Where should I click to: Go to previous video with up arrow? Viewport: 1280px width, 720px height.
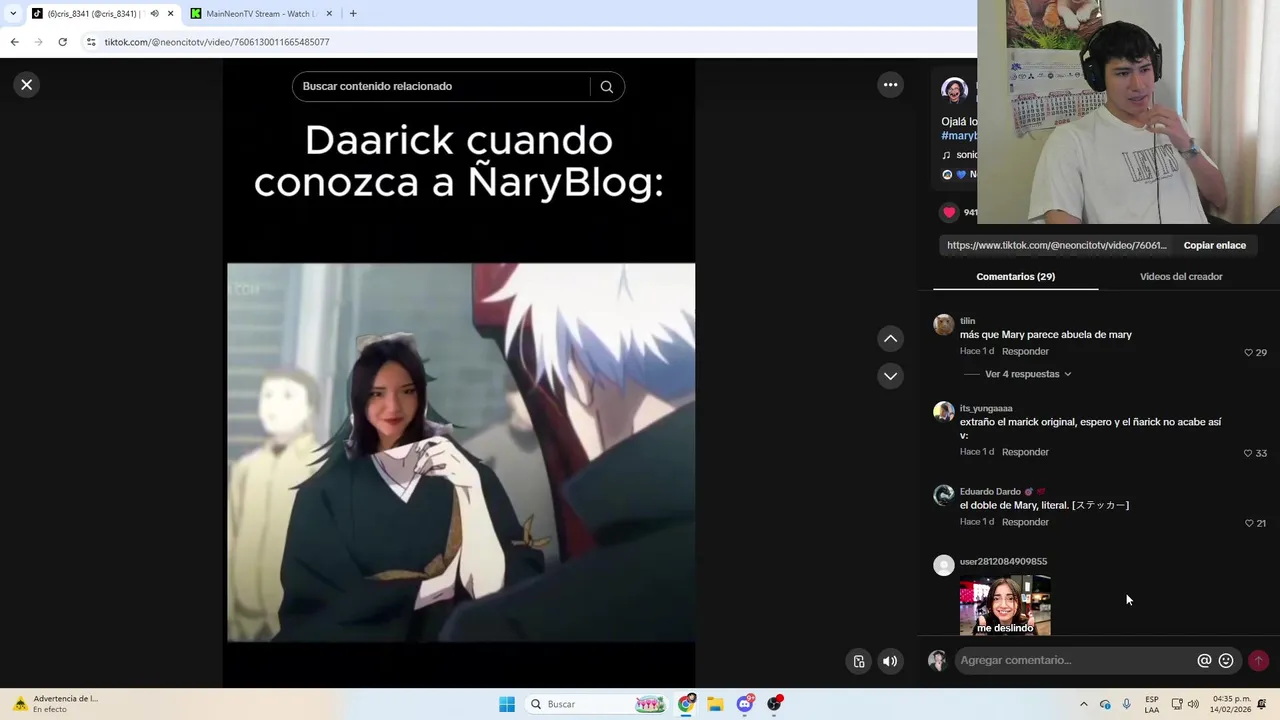pyautogui.click(x=890, y=339)
